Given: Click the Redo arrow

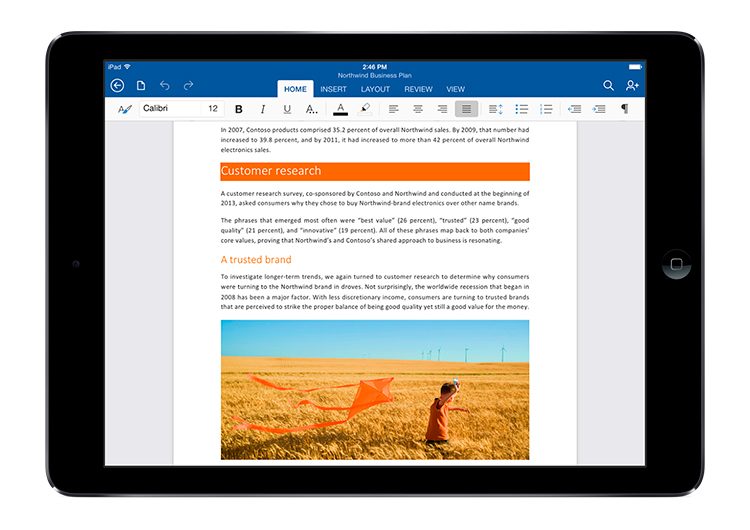Looking at the screenshot, I should [x=189, y=86].
